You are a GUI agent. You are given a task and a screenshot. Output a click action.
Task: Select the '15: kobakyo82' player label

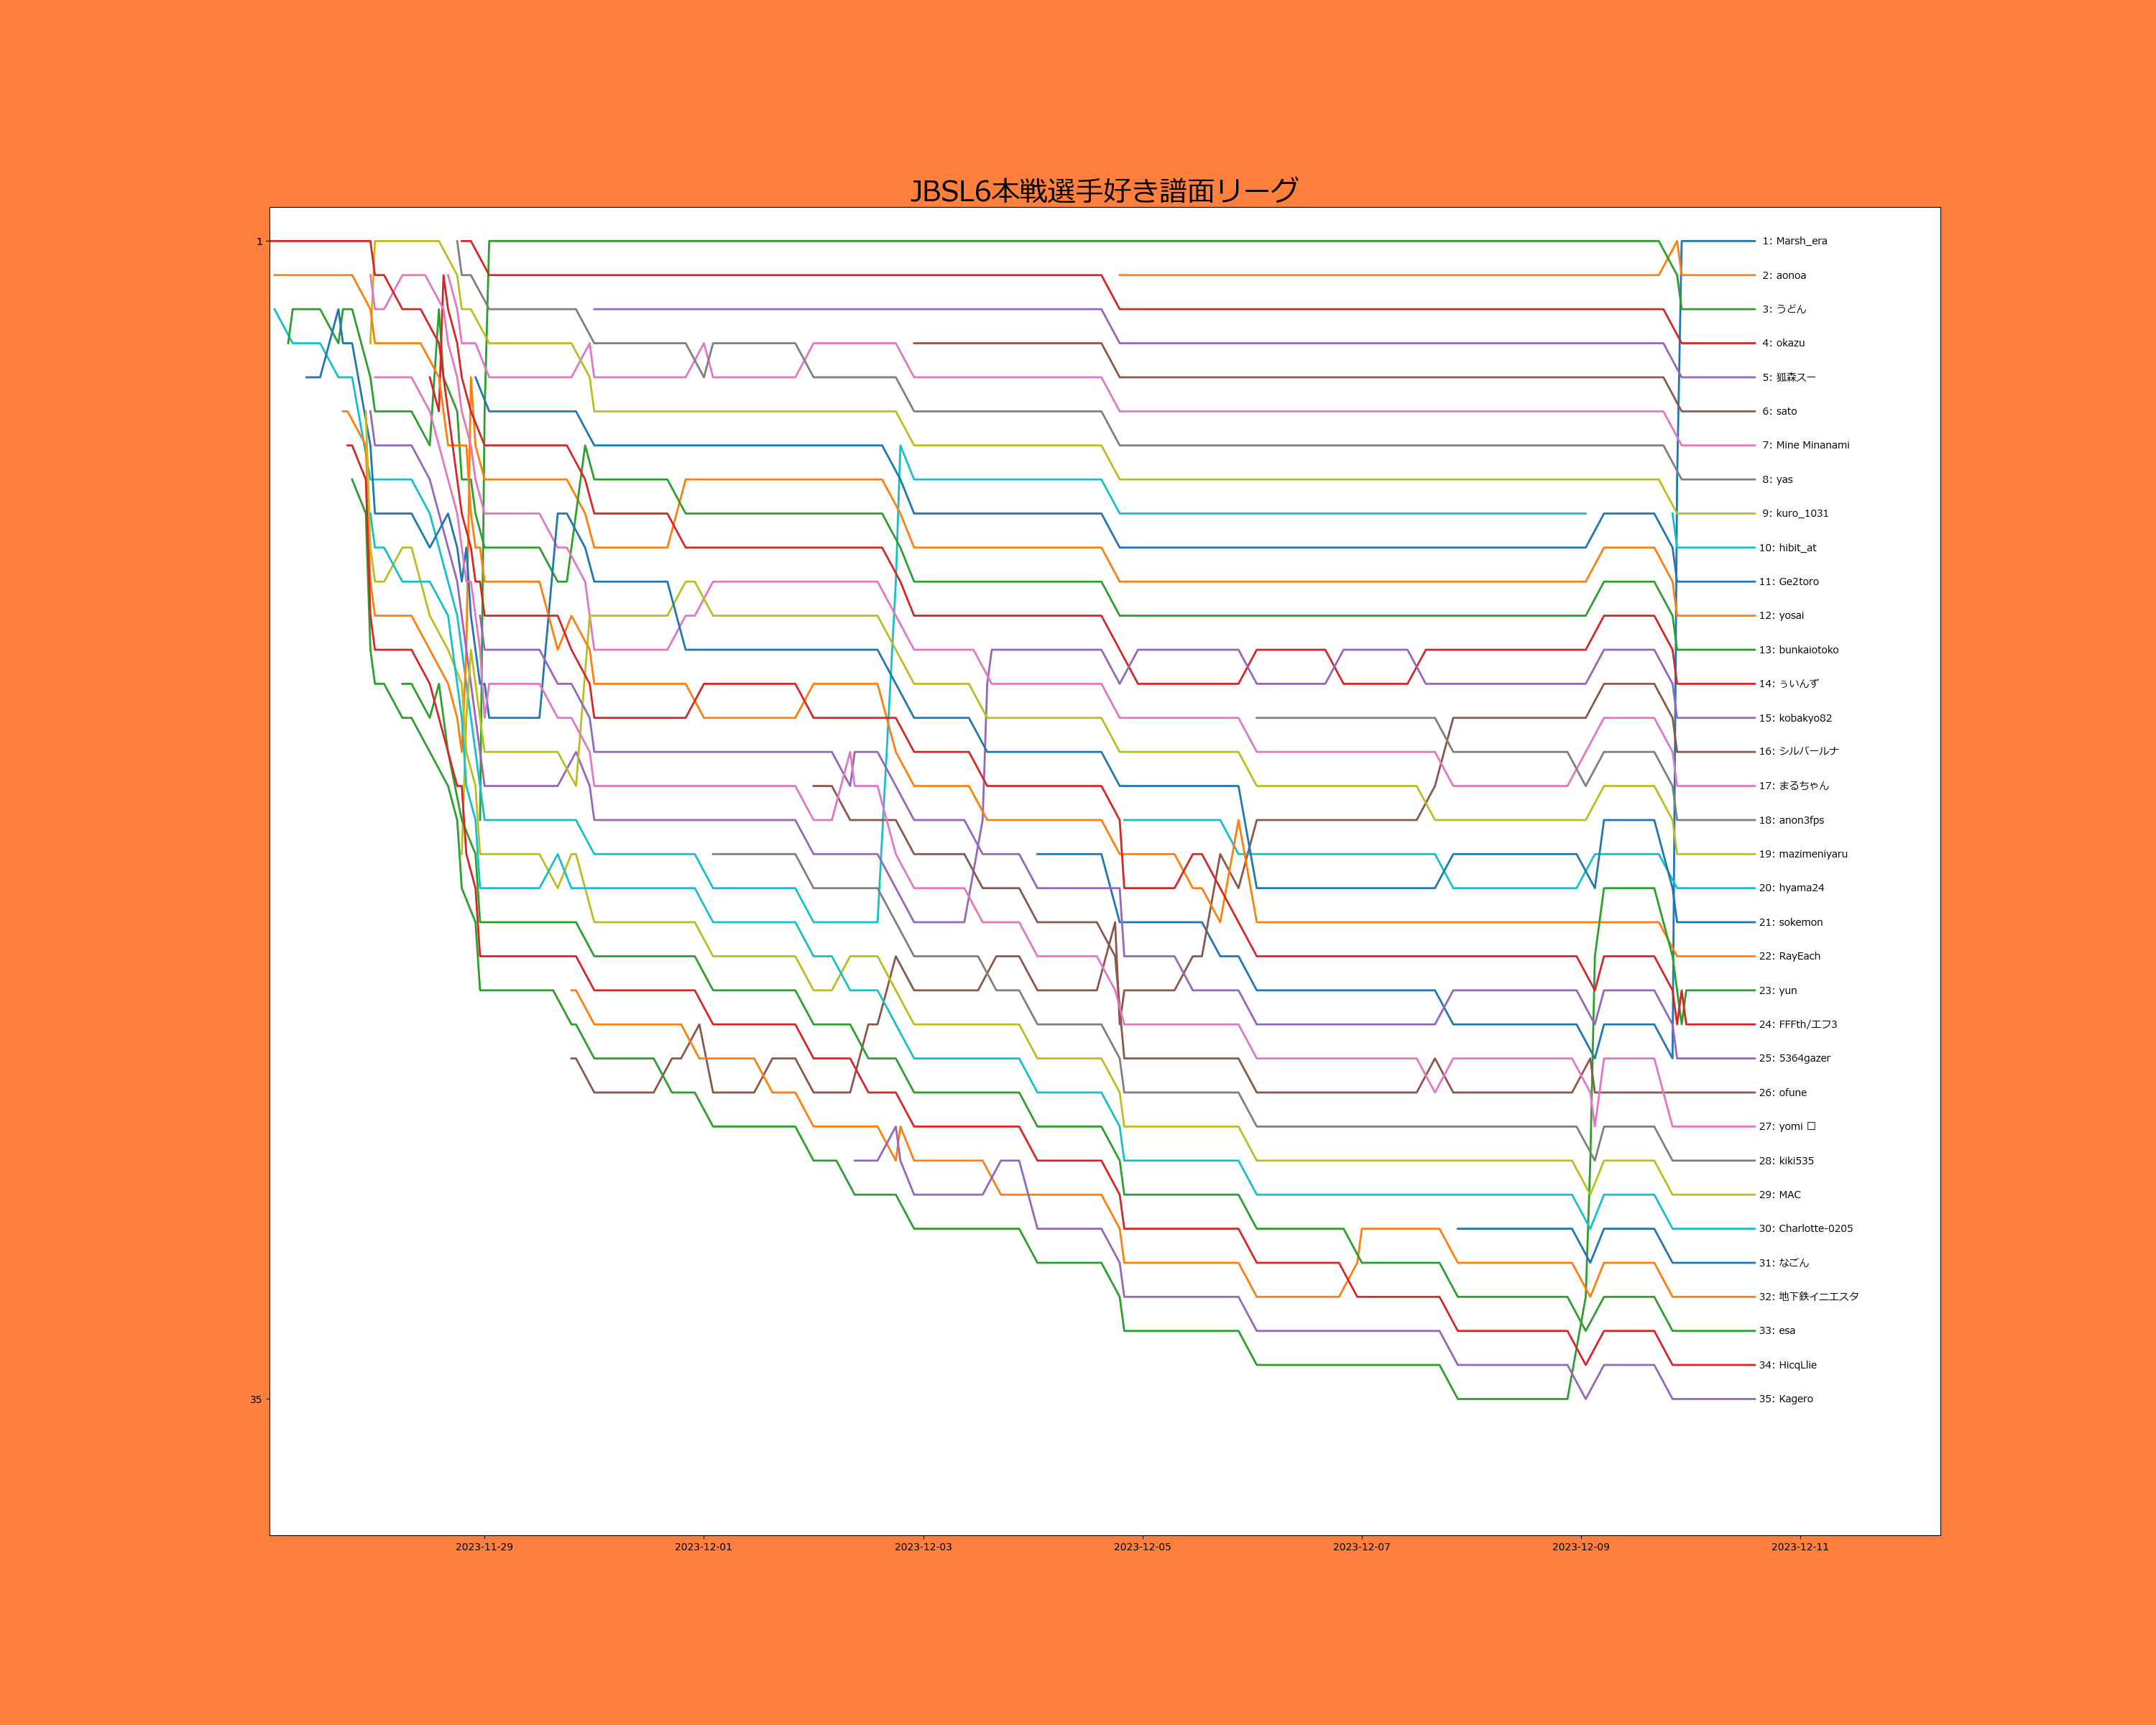[1795, 718]
